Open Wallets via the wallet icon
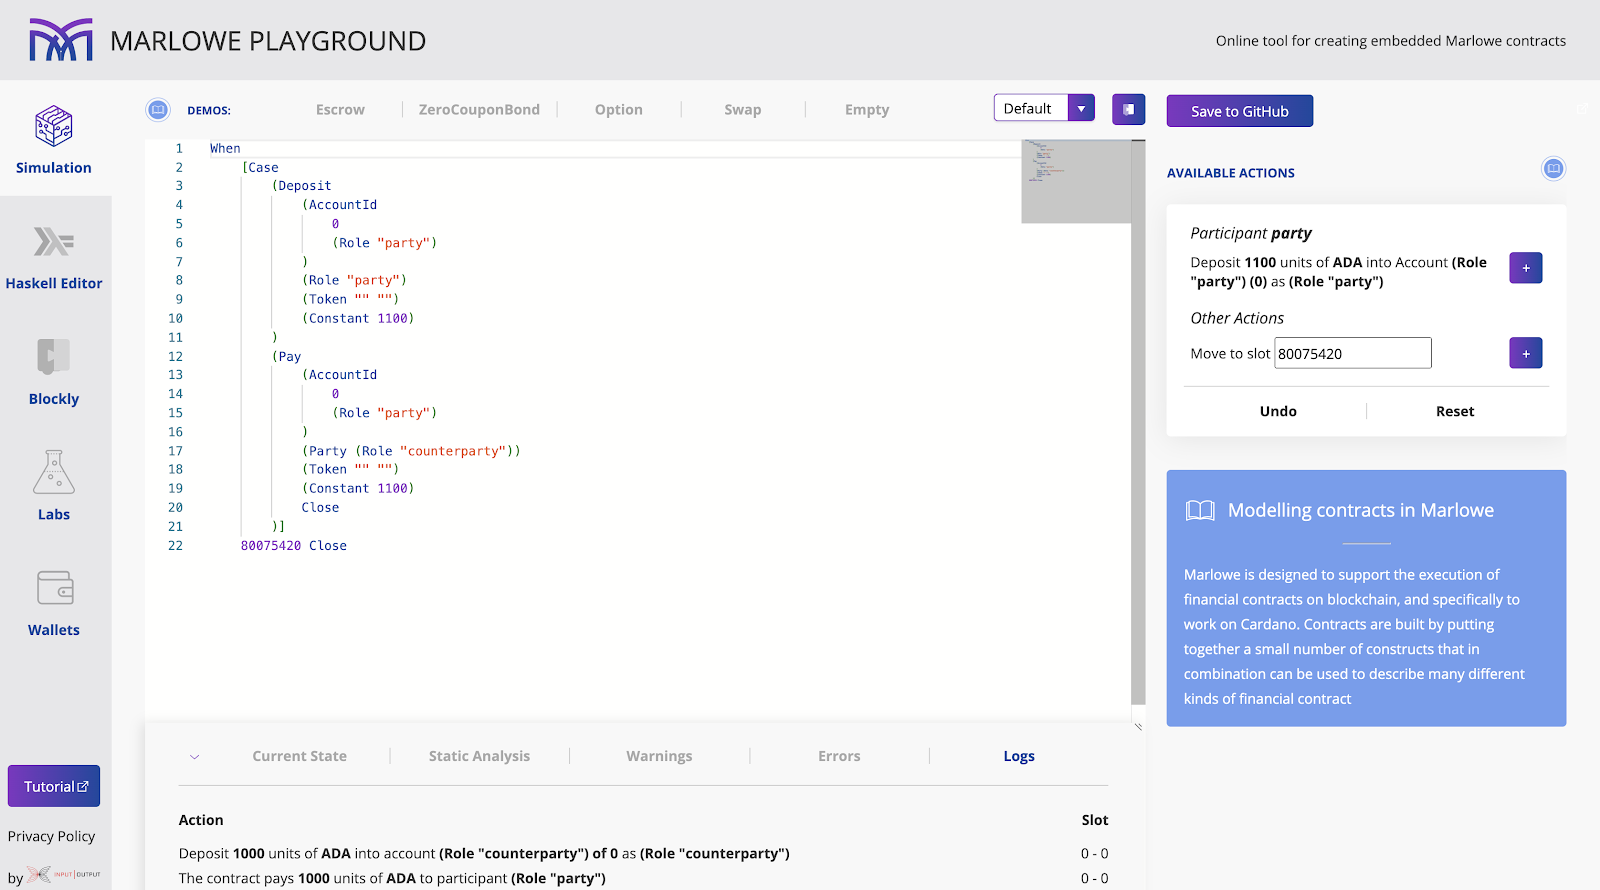Screen dimensions: 1600x890 point(55,588)
